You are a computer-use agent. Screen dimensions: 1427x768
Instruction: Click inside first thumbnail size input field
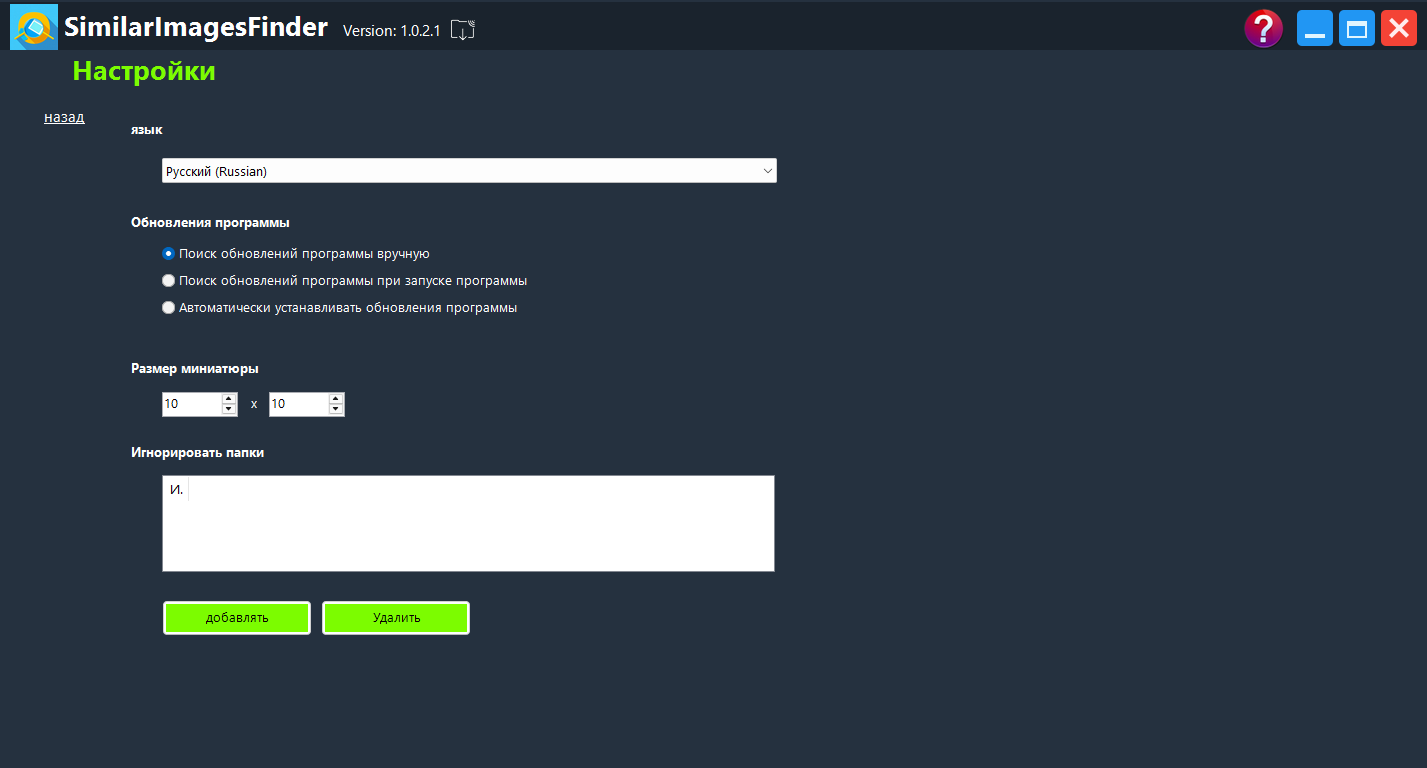(190, 404)
